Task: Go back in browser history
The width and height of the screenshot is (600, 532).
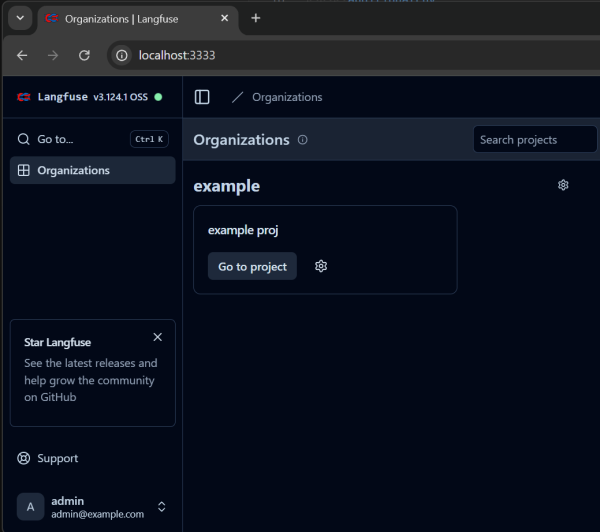Action: tap(22, 55)
